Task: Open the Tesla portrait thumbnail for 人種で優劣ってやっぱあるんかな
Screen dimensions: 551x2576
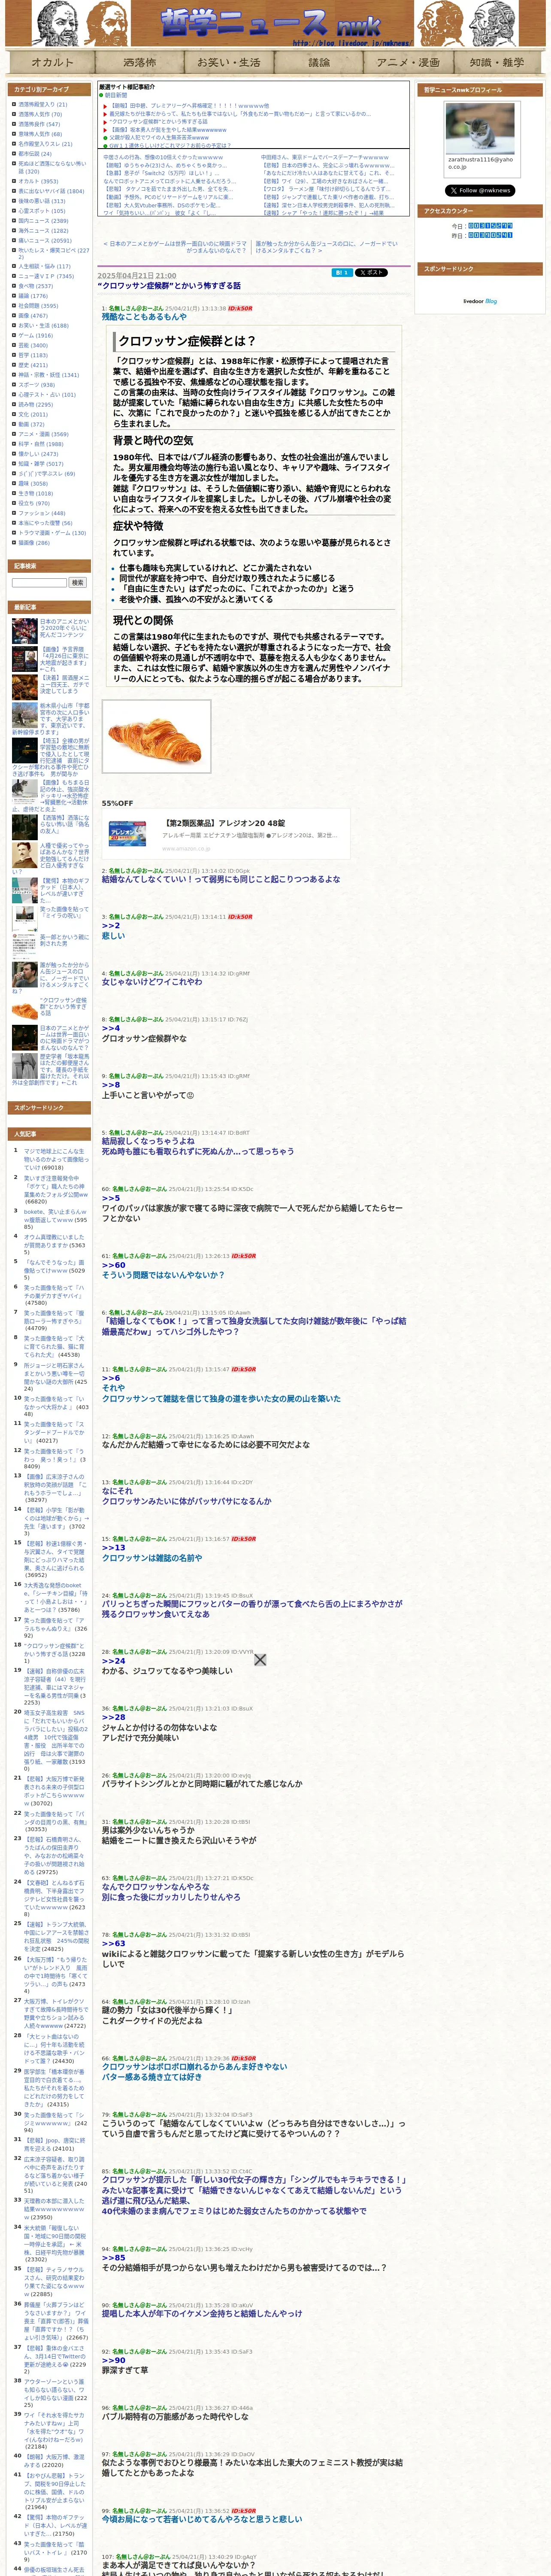Action: click(x=24, y=855)
